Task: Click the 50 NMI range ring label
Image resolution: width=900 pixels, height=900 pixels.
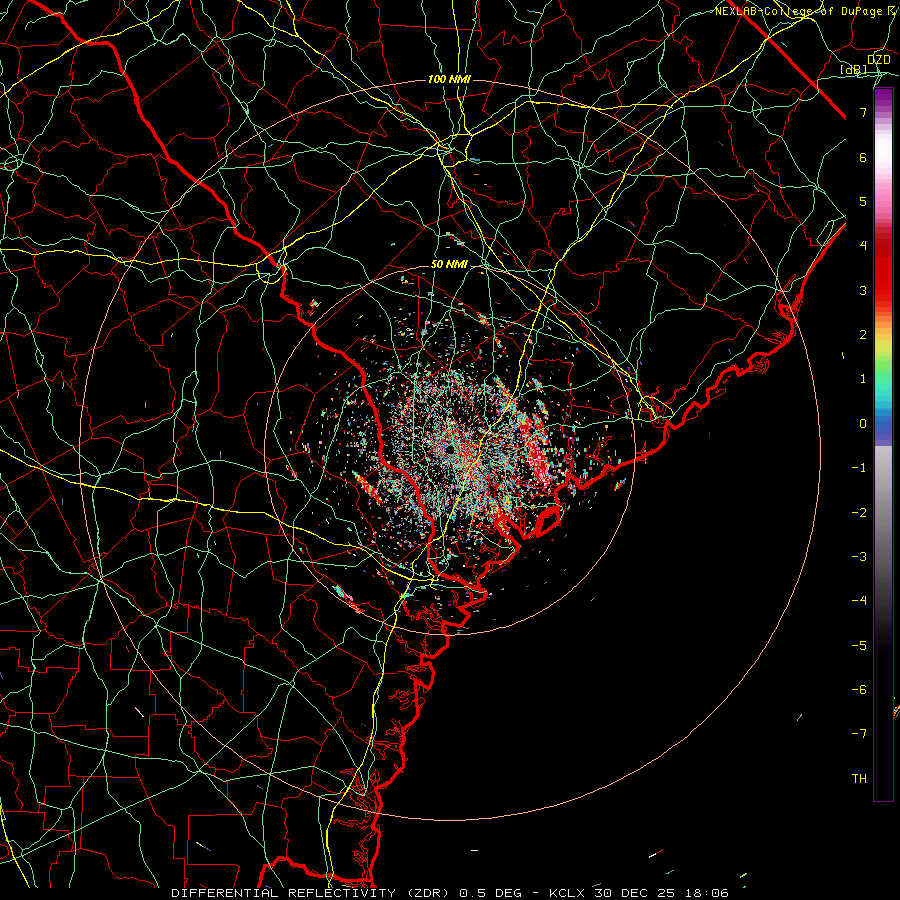Action: pyautogui.click(x=449, y=265)
